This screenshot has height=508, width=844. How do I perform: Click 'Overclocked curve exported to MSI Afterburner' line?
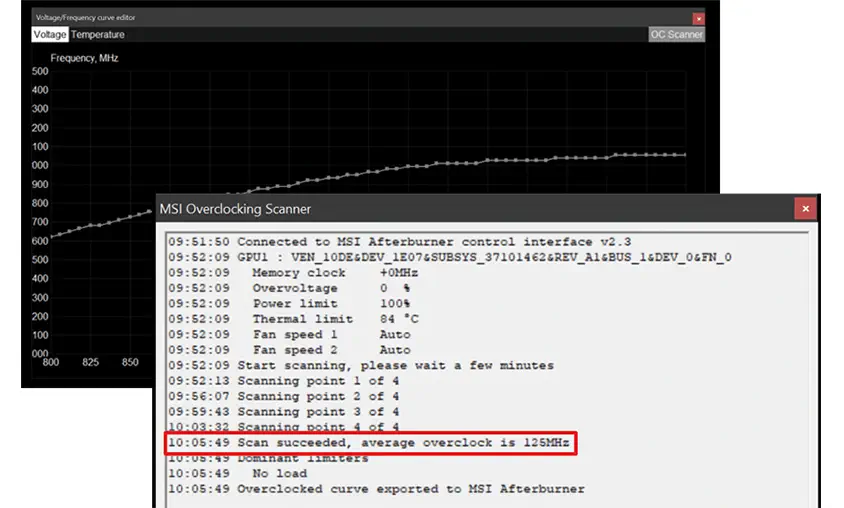(x=376, y=489)
